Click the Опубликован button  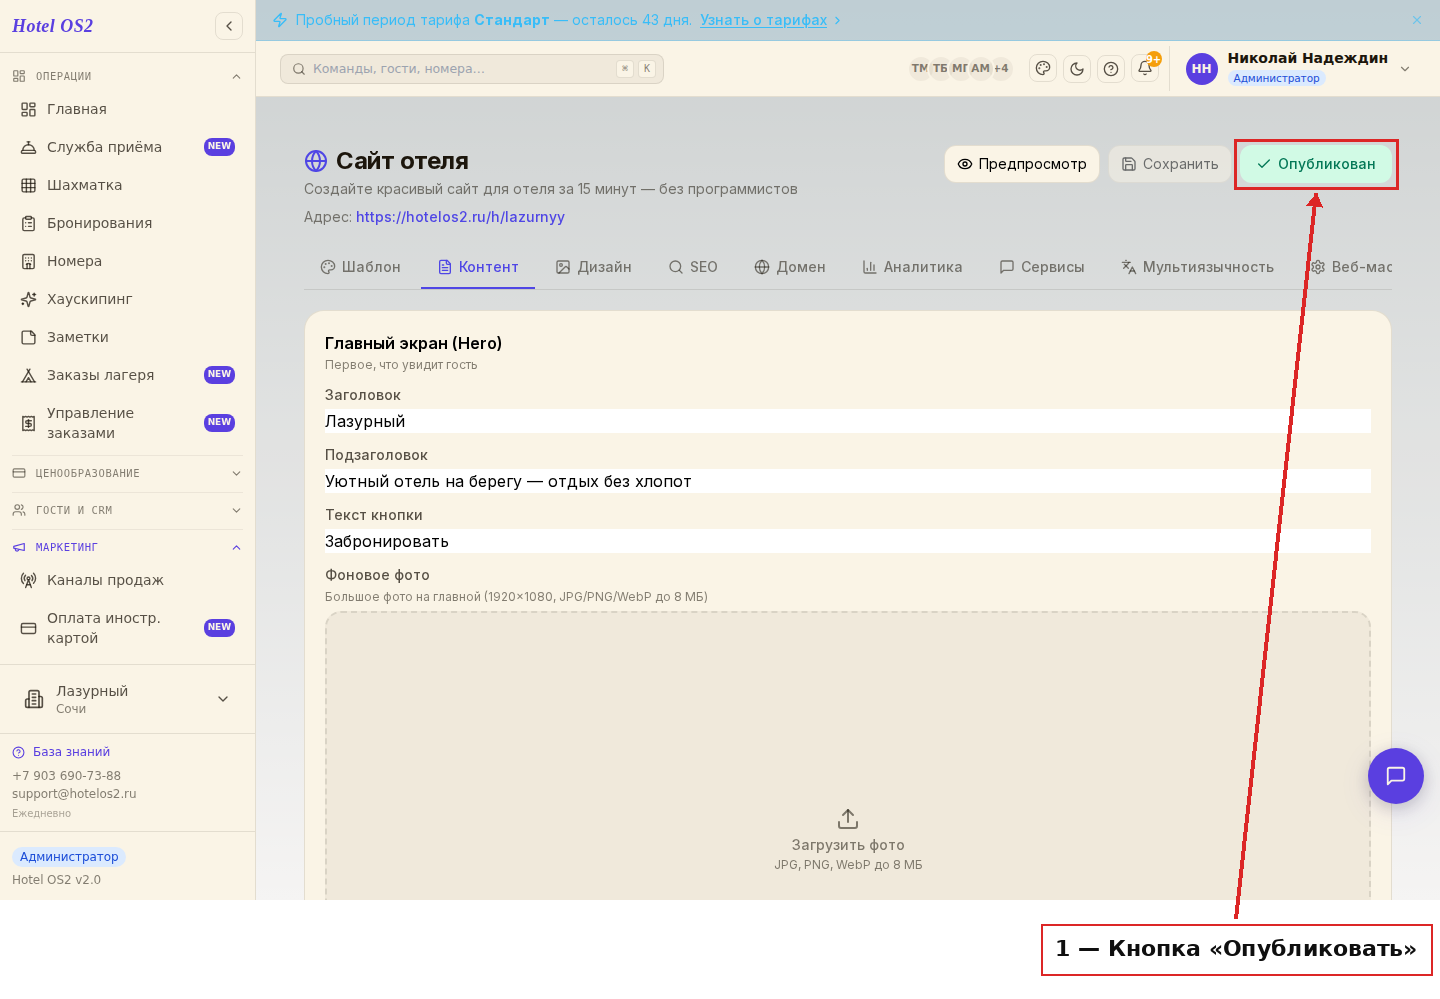[1316, 164]
